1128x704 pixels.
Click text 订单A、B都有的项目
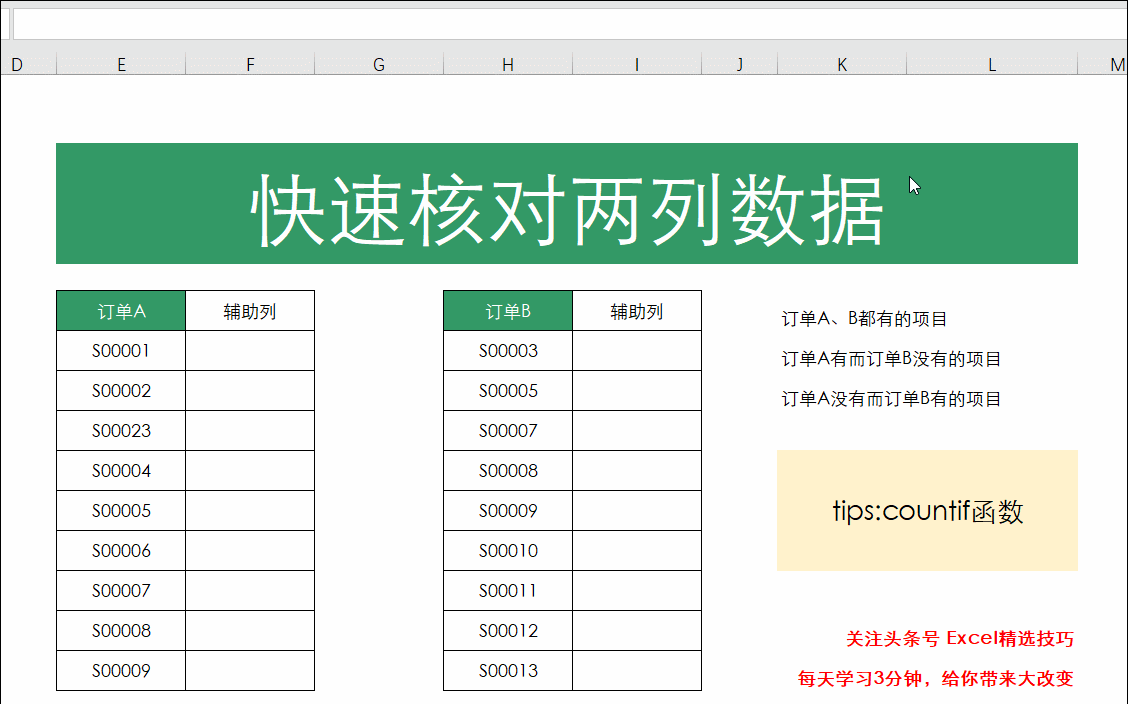864,319
